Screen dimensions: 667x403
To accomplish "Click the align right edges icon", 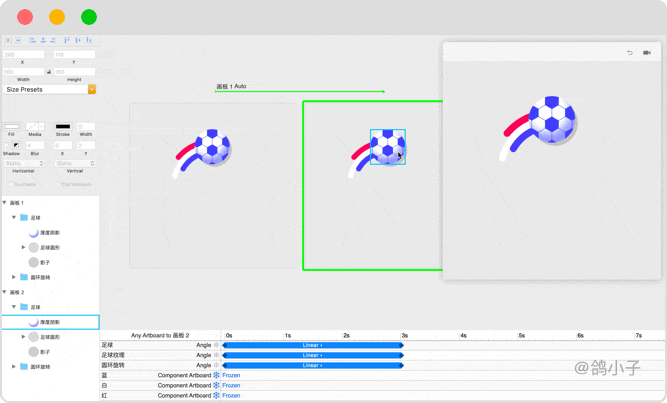I will click(x=53, y=40).
